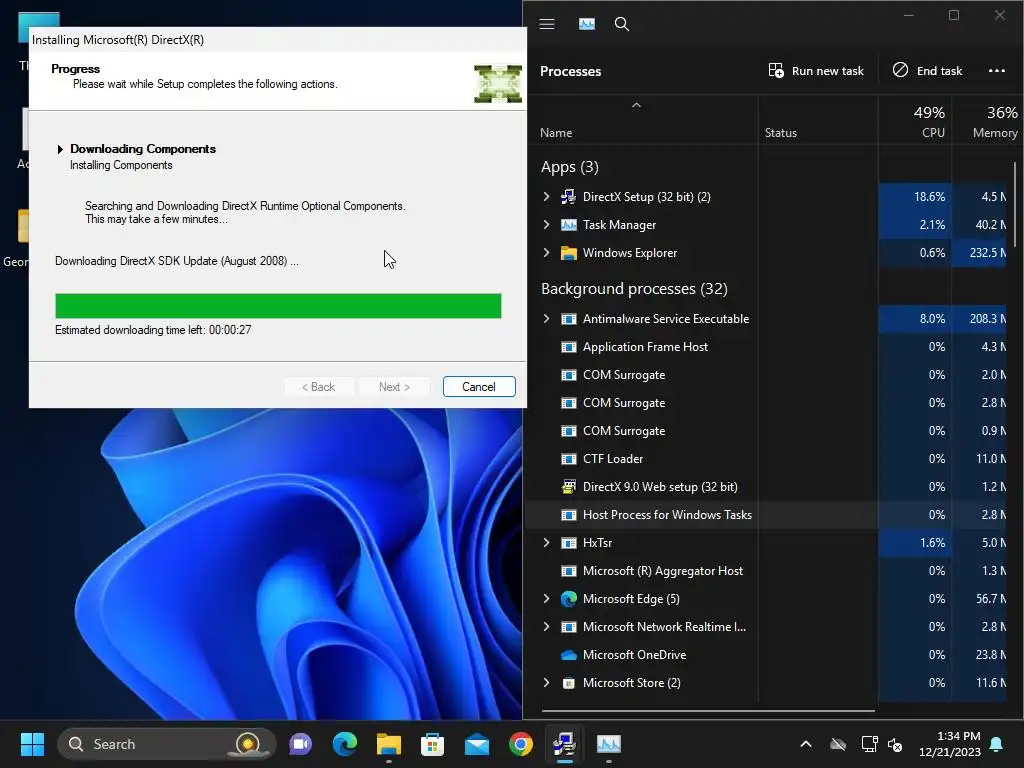Click the muted volume tray icon
This screenshot has width=1024, height=768.
[x=895, y=744]
